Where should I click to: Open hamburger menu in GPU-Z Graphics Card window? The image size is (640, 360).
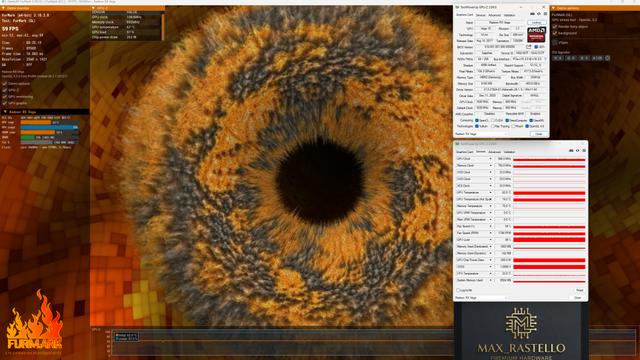click(545, 14)
